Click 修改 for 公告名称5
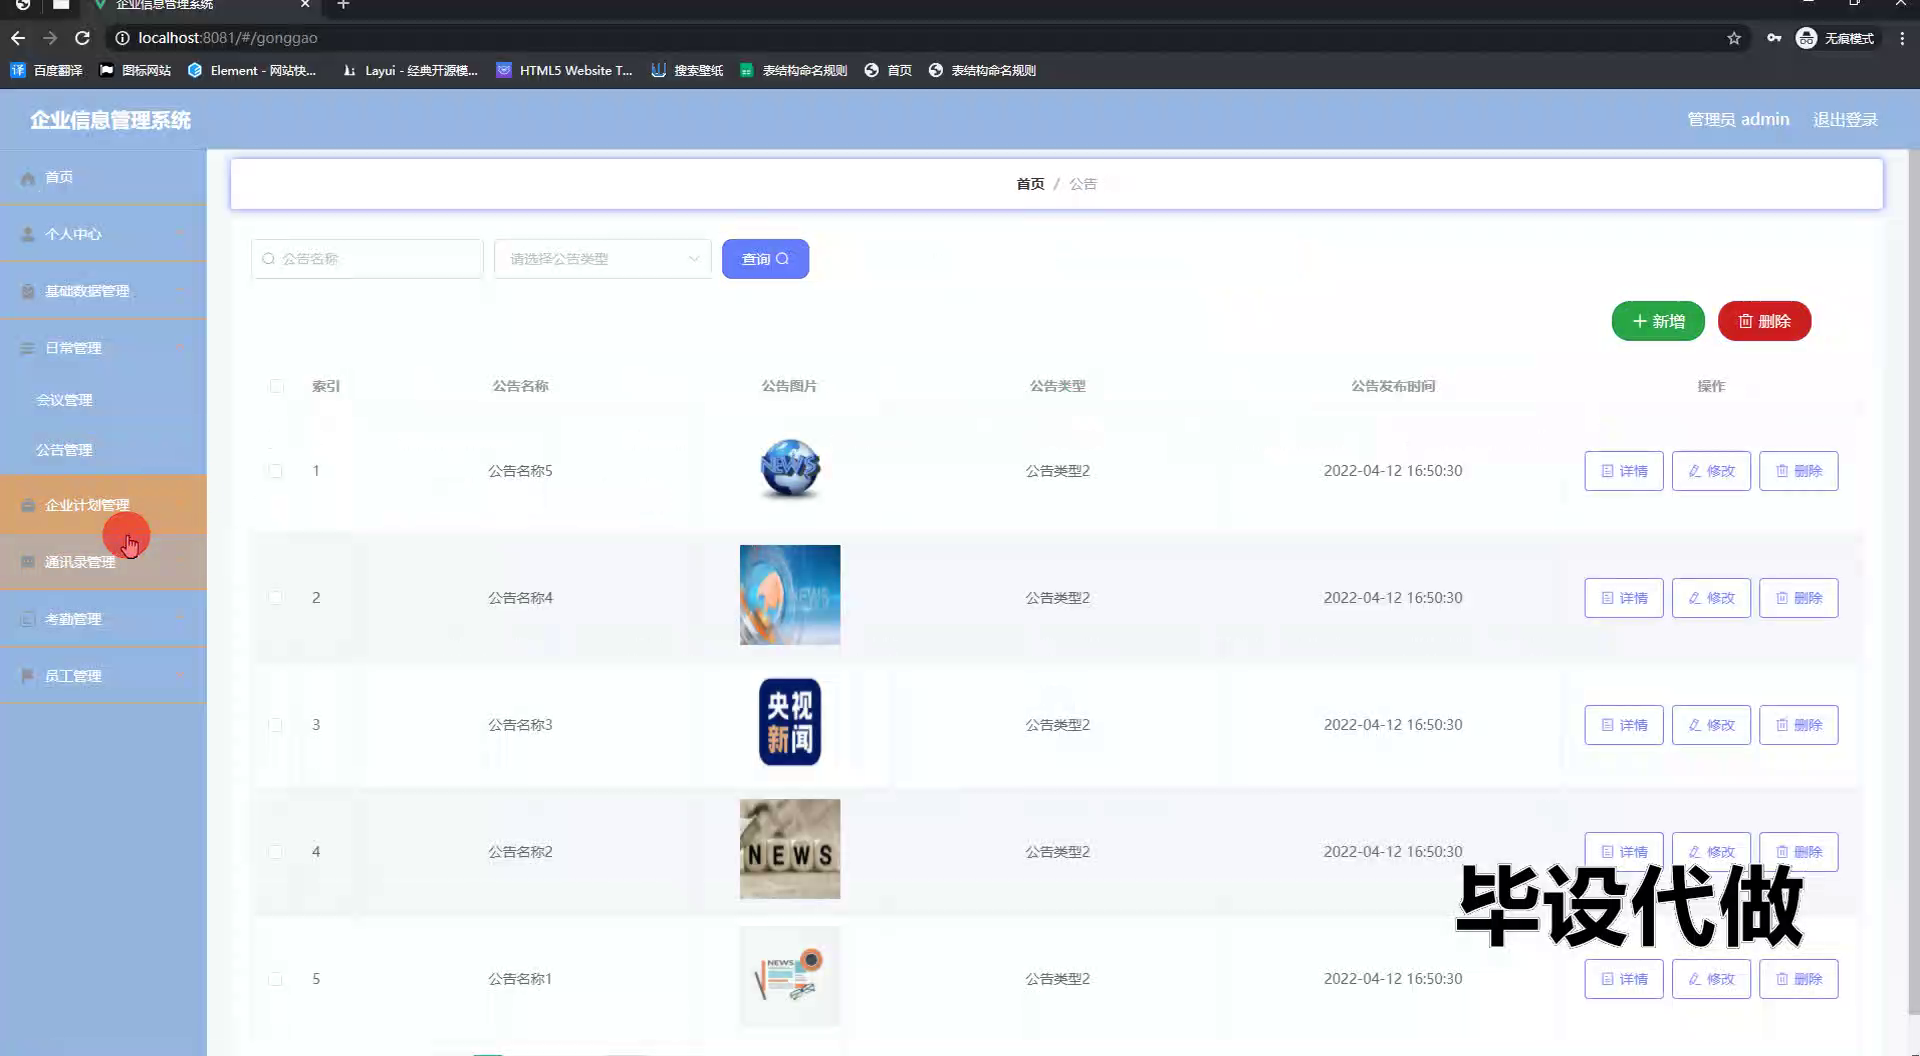1920x1056 pixels. (x=1711, y=471)
